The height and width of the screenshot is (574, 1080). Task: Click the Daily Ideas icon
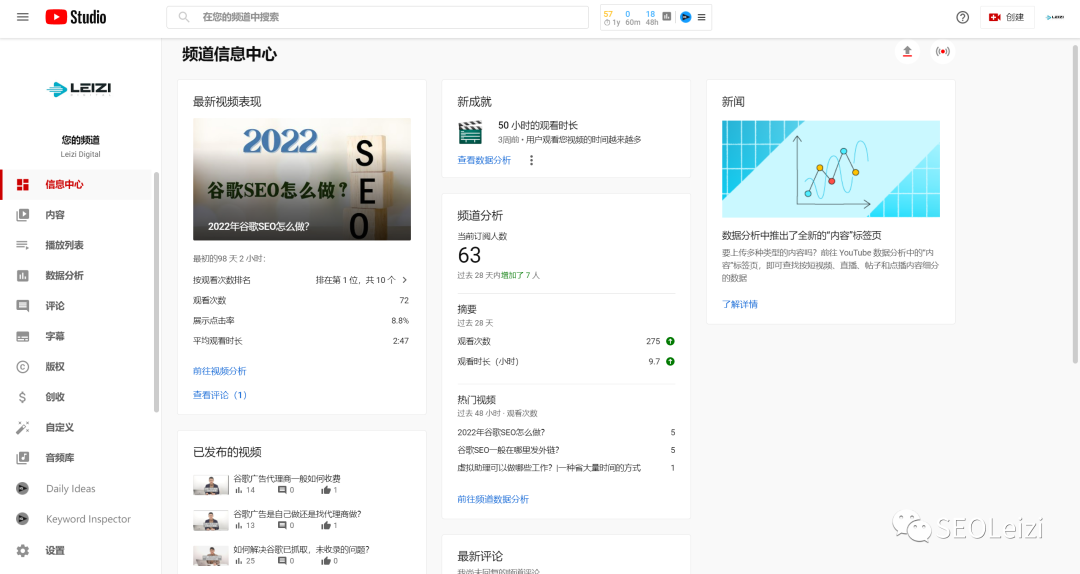point(23,489)
